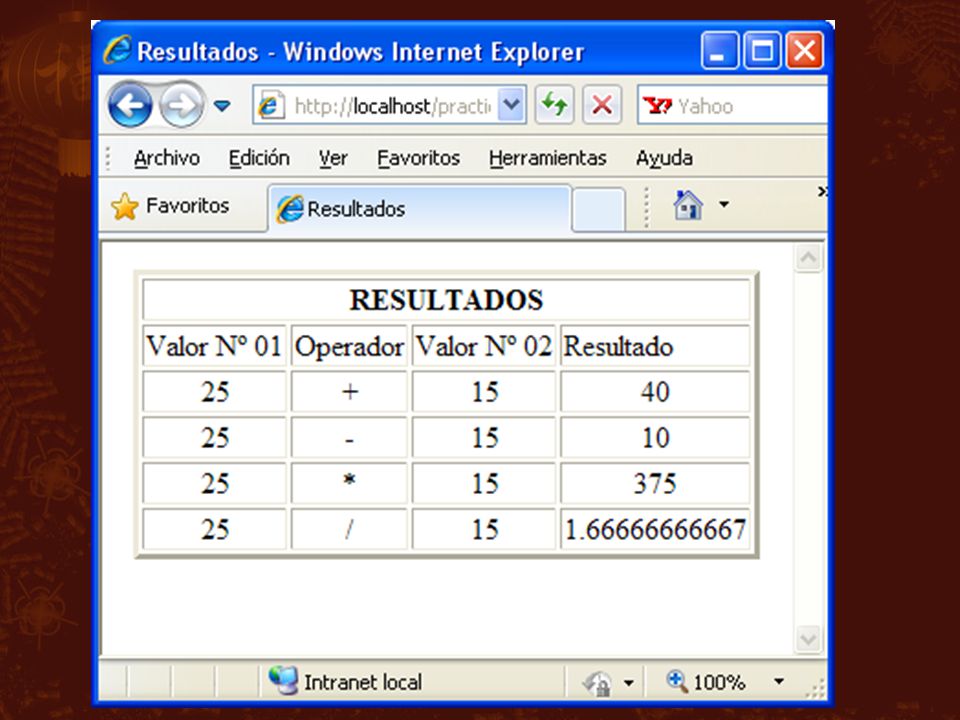Stop loading with the red X icon
The height and width of the screenshot is (720, 960).
(x=602, y=105)
